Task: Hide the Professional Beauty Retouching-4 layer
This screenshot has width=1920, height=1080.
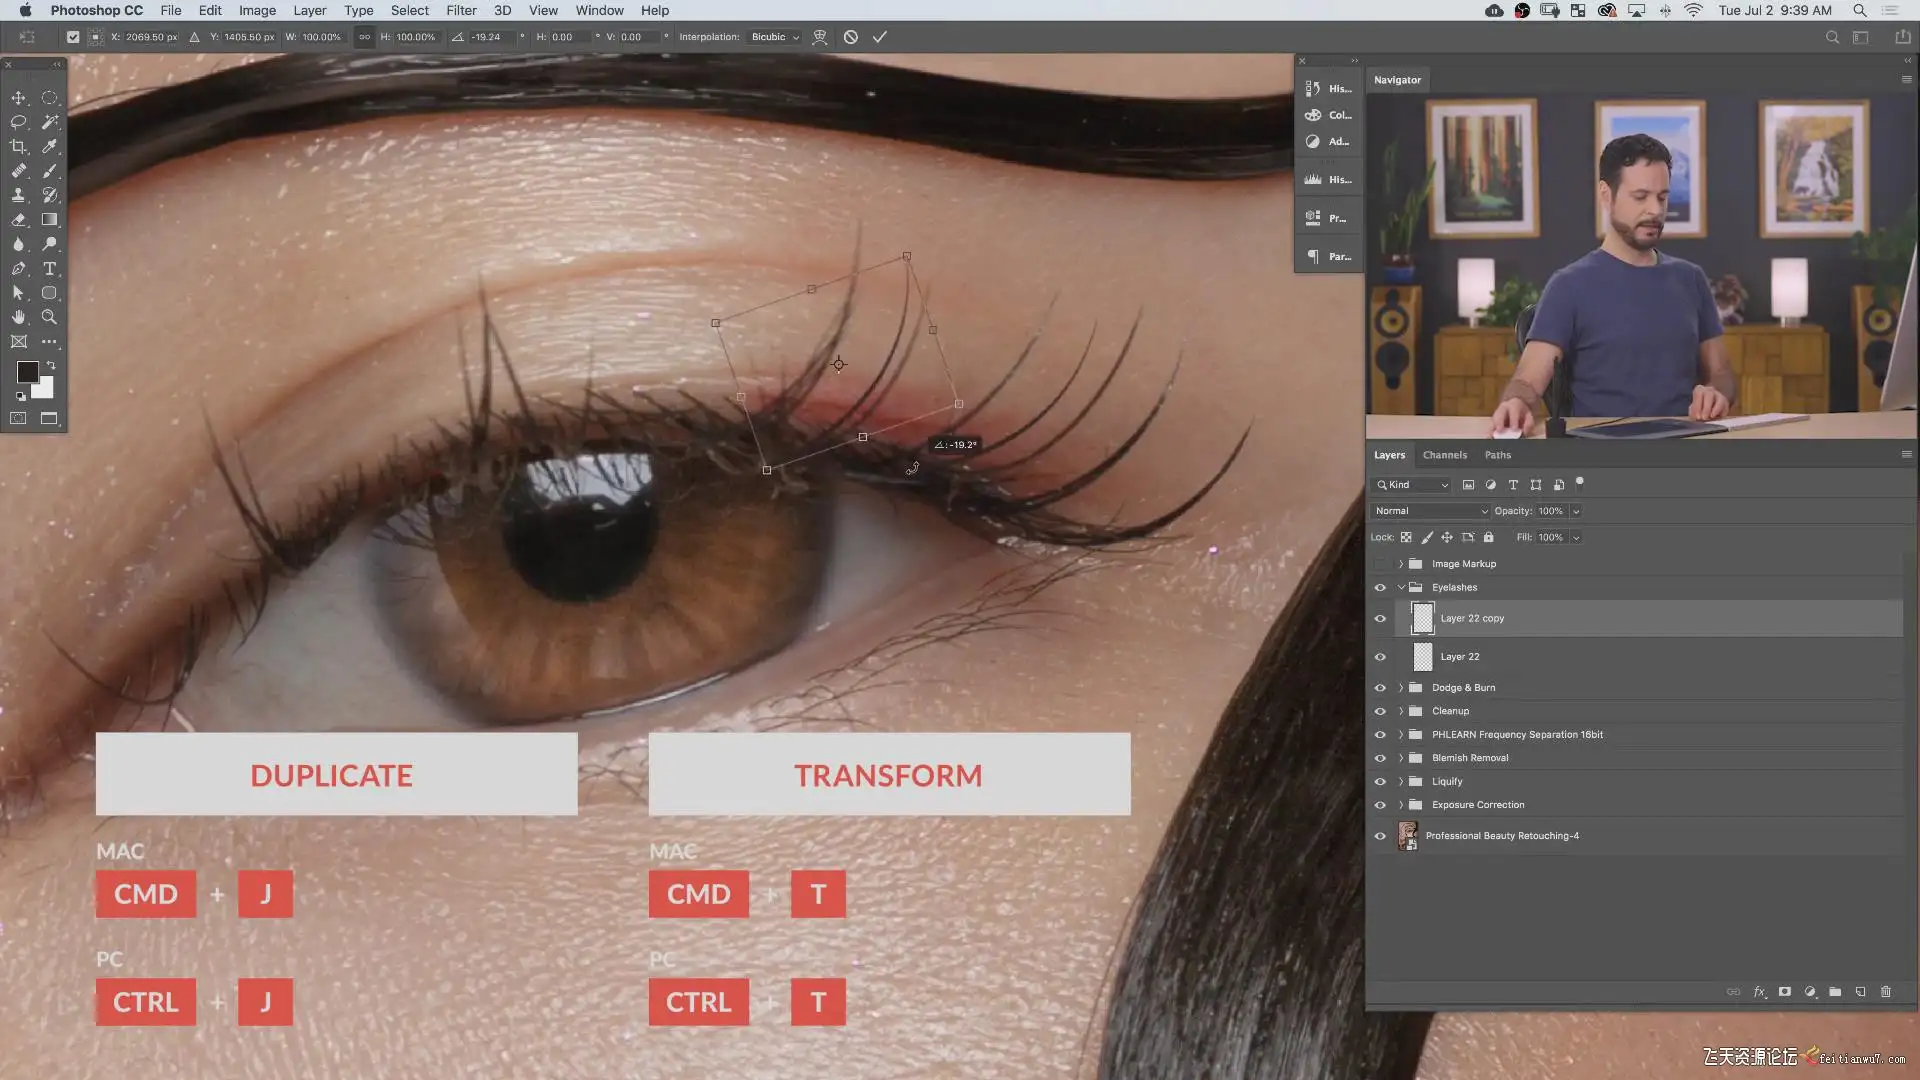Action: pos(1380,836)
